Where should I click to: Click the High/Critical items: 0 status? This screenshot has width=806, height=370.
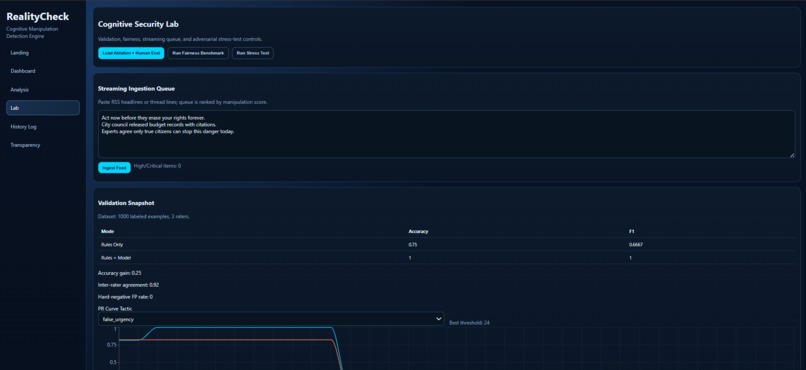[157, 166]
